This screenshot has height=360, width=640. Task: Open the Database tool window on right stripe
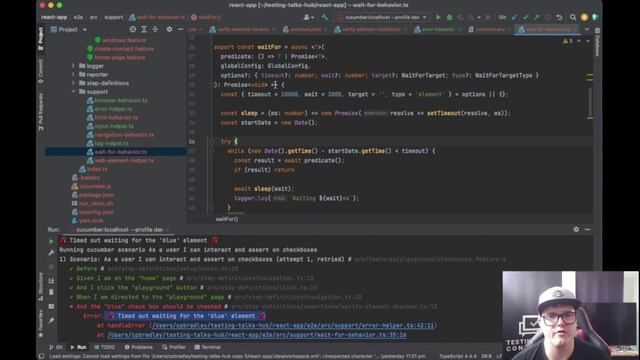coord(597,41)
